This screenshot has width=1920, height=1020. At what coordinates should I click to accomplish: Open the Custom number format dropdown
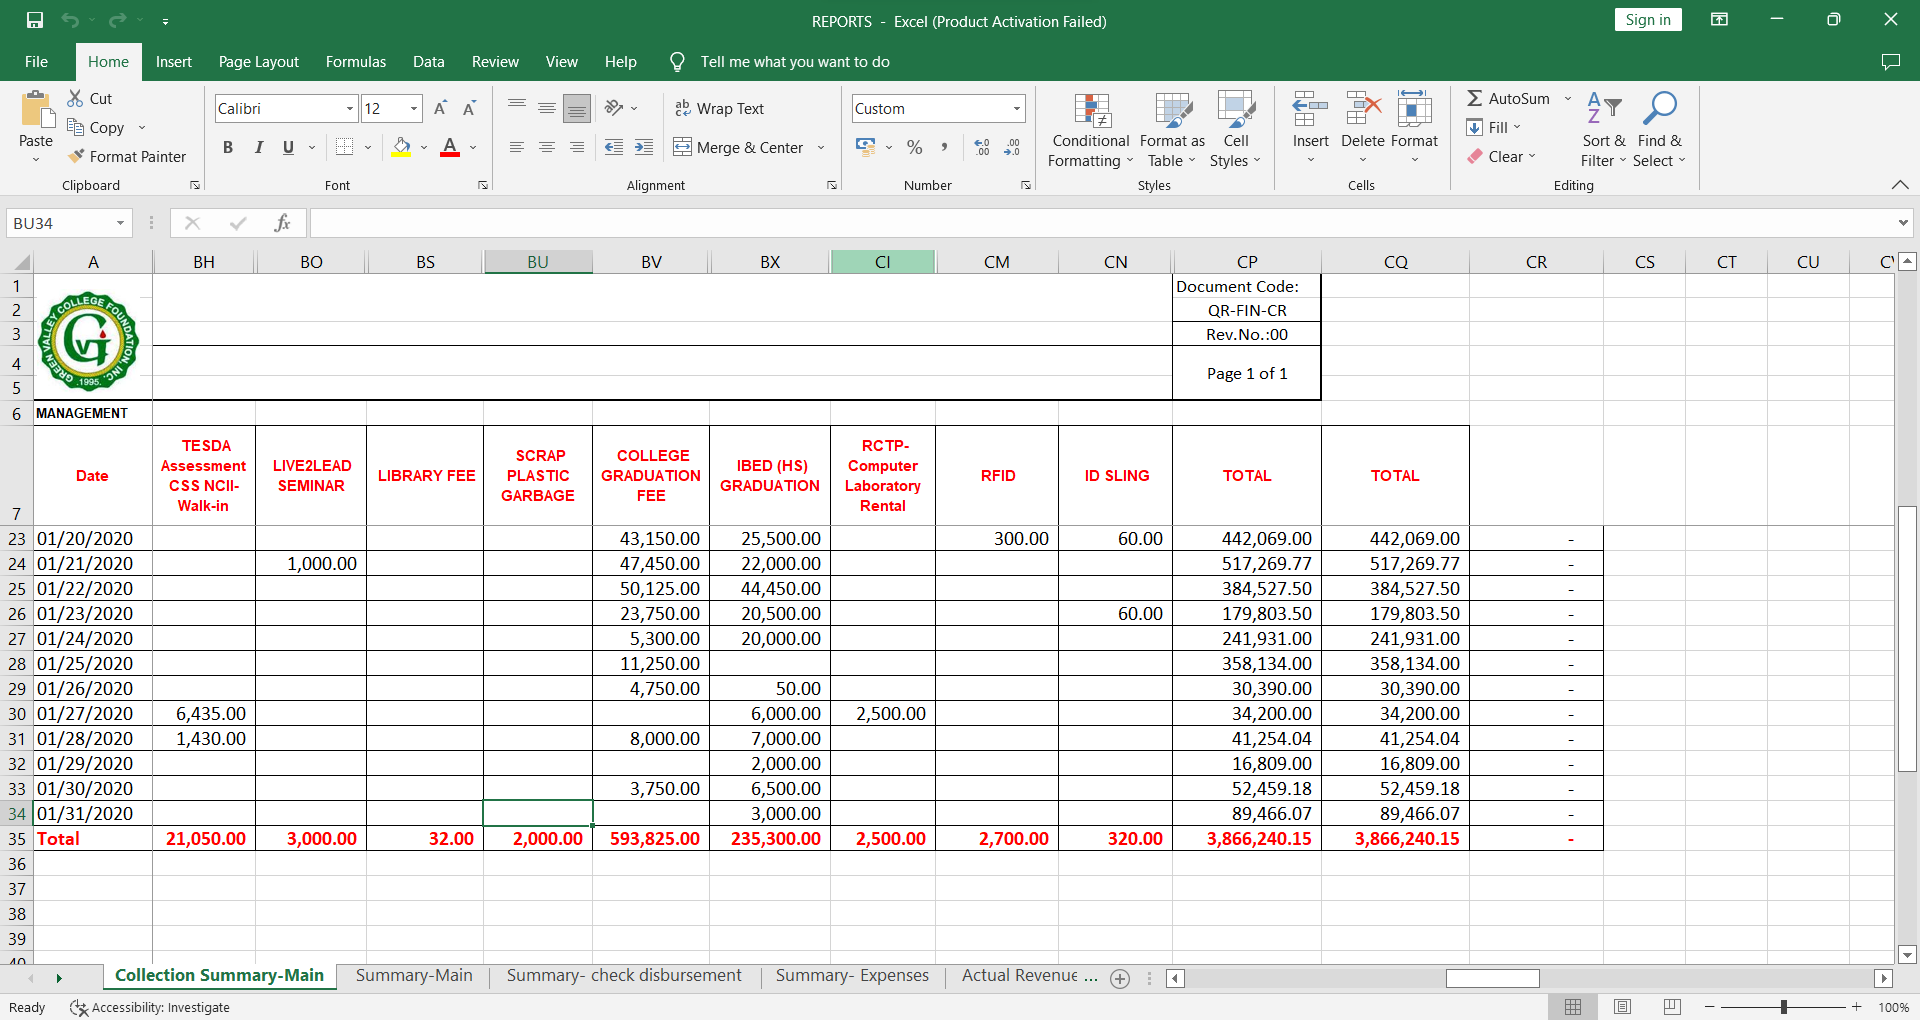coord(1017,108)
